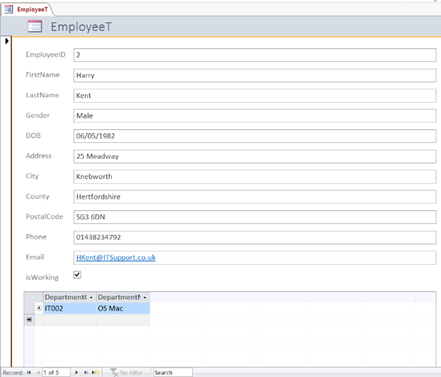441x377 pixels.
Task: Click the DOB field 06/05/1982
Action: pos(255,136)
